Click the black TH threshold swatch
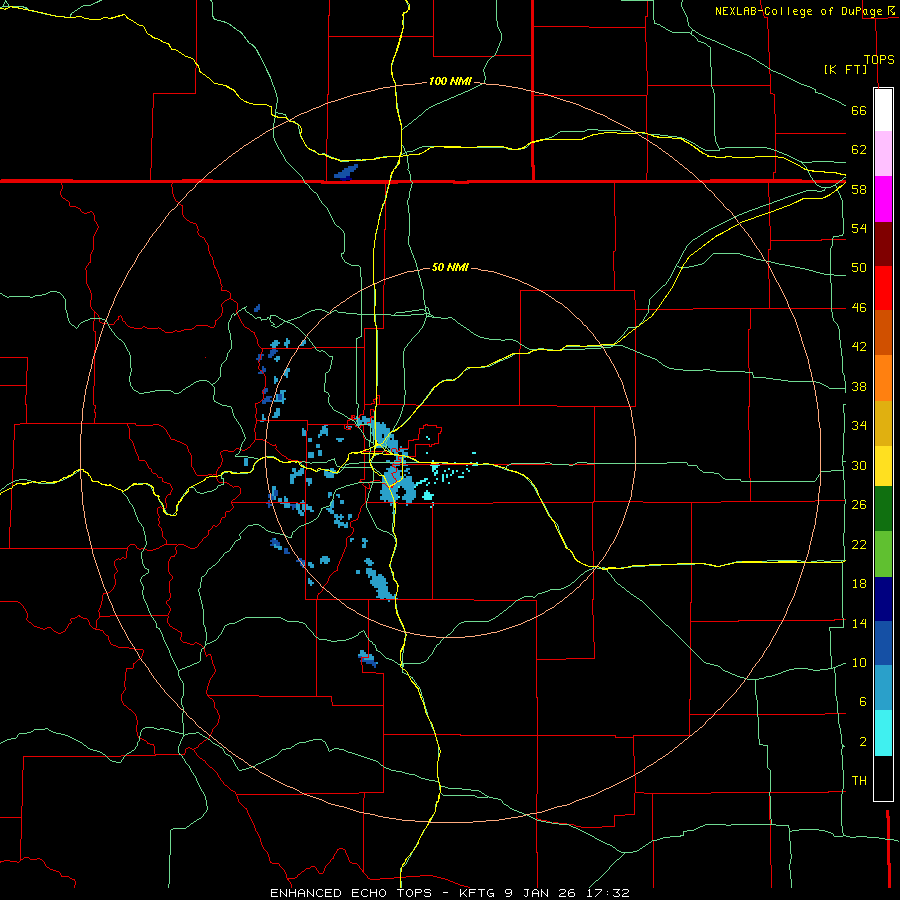Image resolution: width=900 pixels, height=900 pixels. coord(883,778)
